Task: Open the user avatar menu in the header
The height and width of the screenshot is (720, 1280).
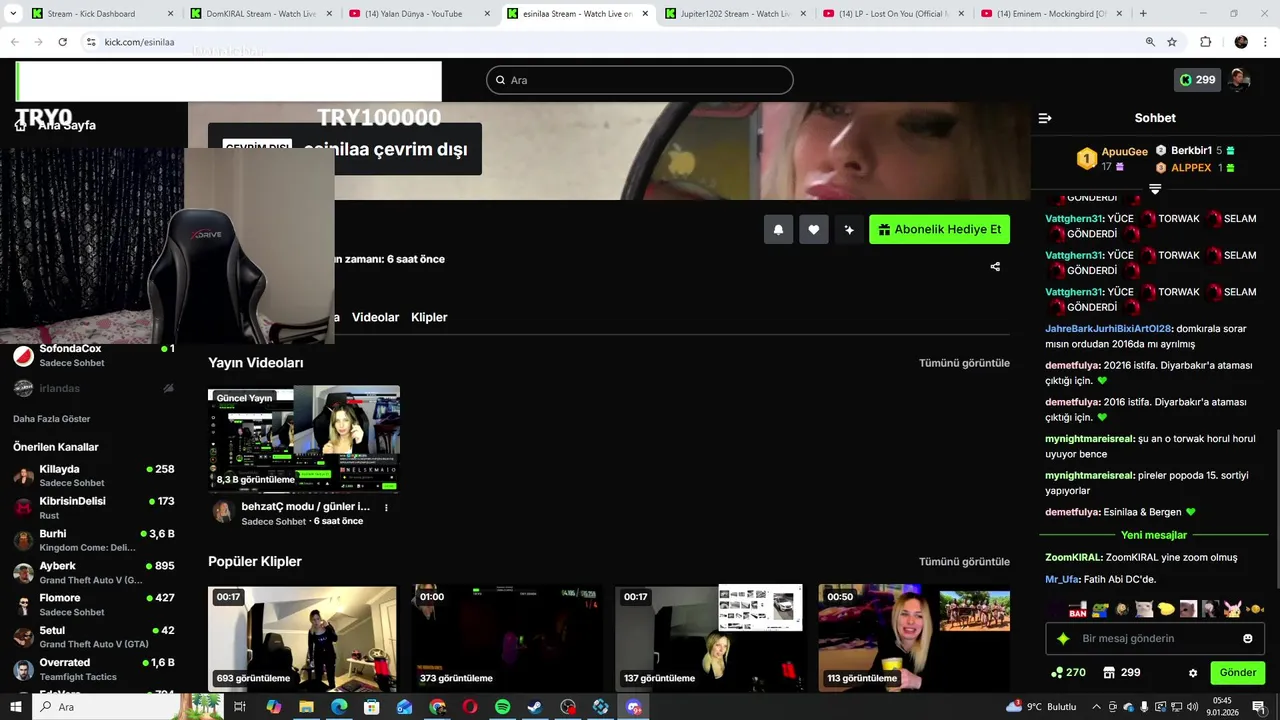Action: (1239, 80)
